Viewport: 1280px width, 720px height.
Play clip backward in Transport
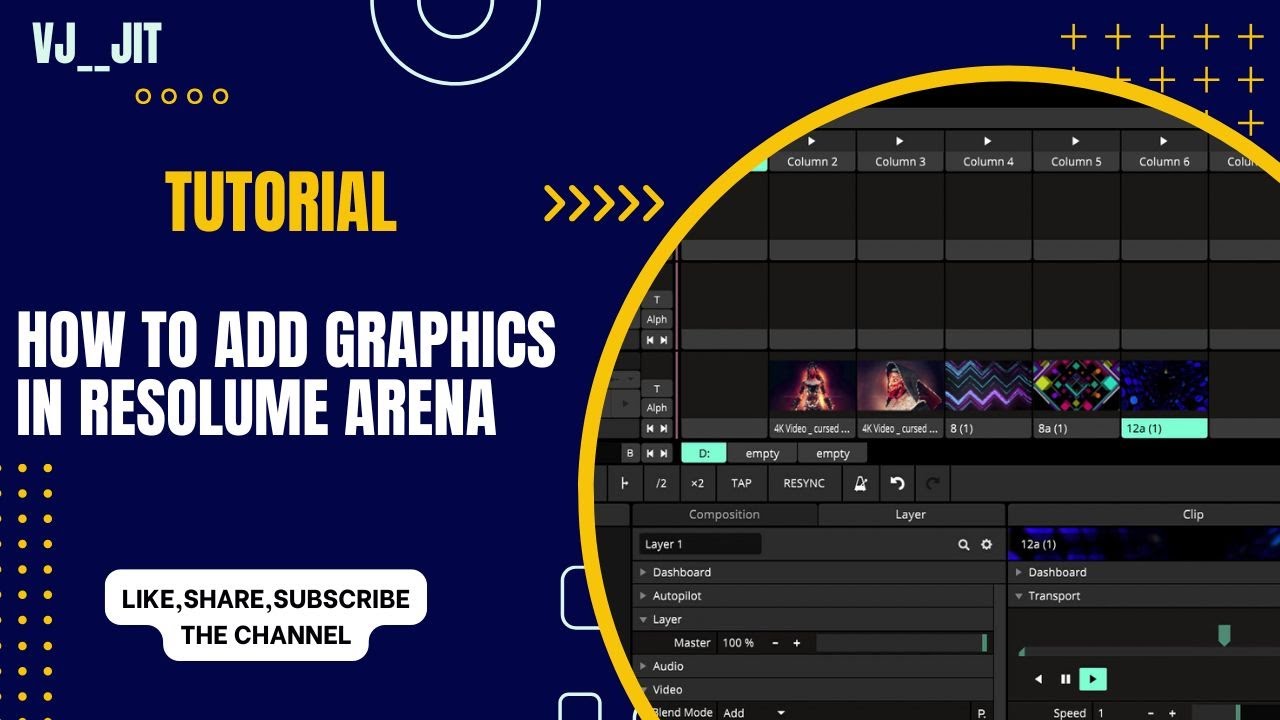(x=1038, y=679)
